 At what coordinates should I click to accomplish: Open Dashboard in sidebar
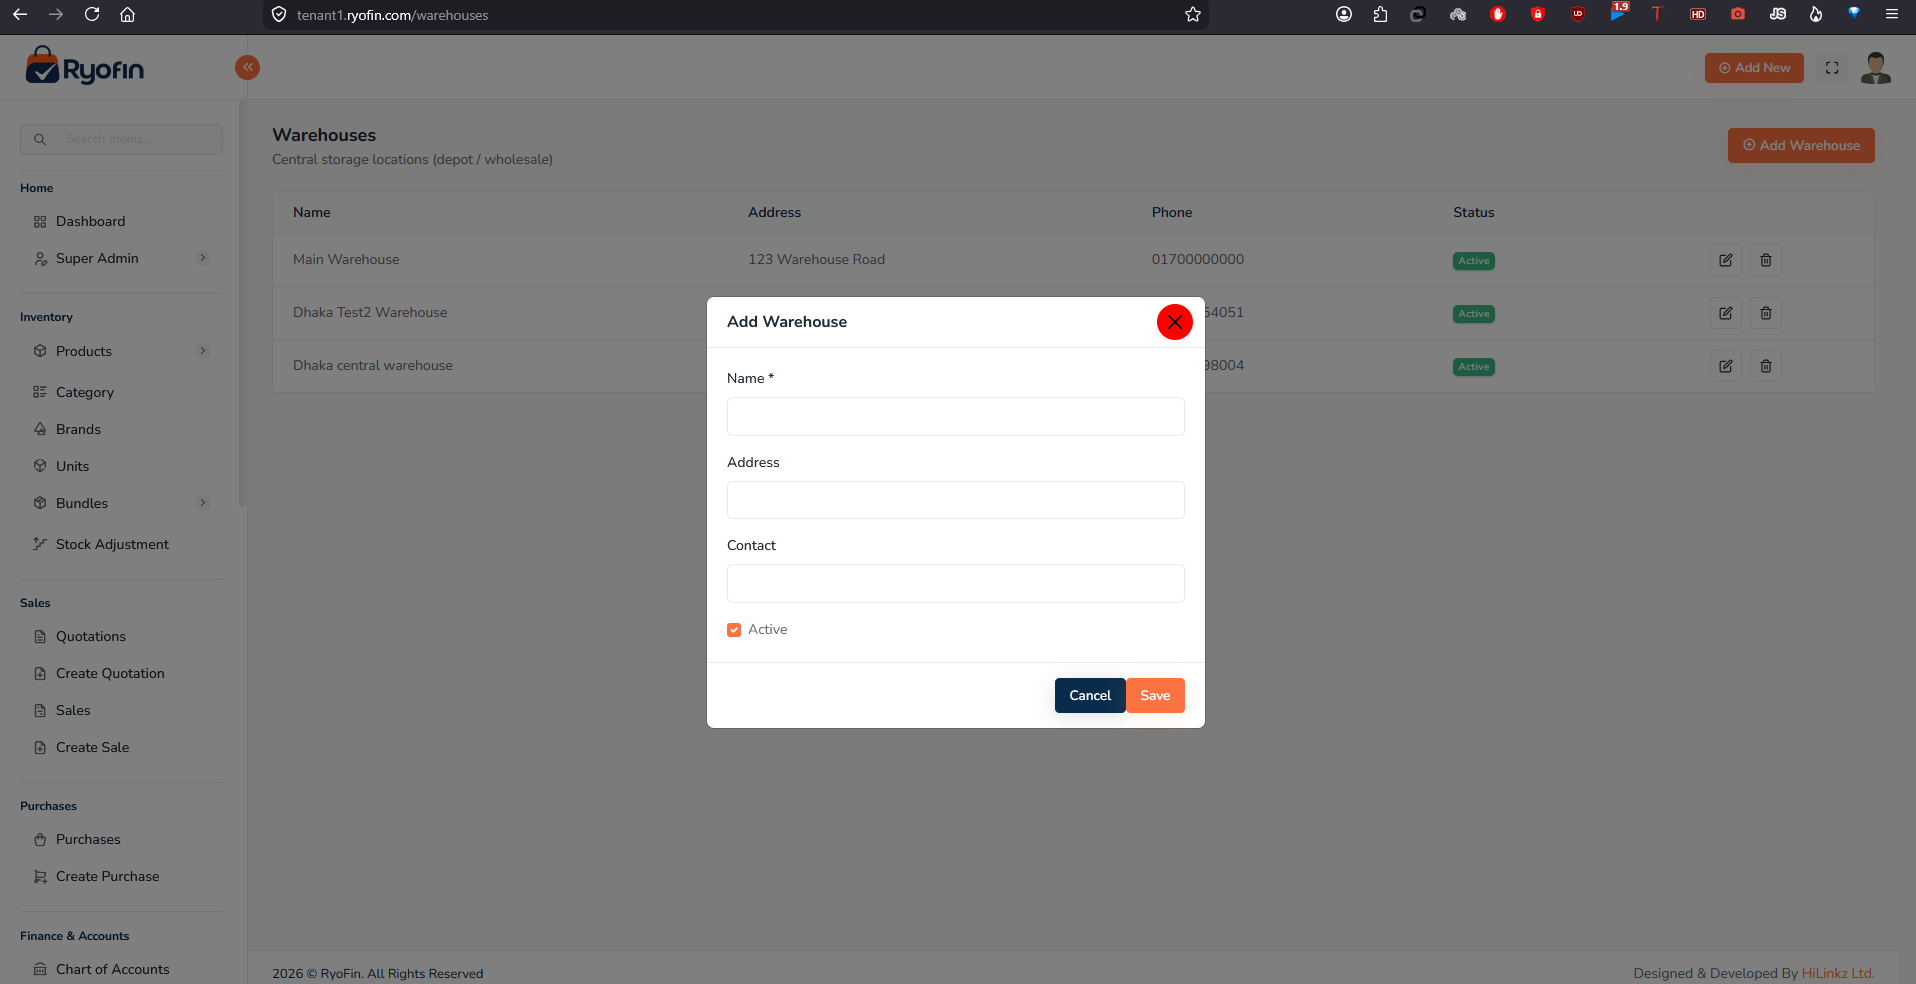[90, 221]
